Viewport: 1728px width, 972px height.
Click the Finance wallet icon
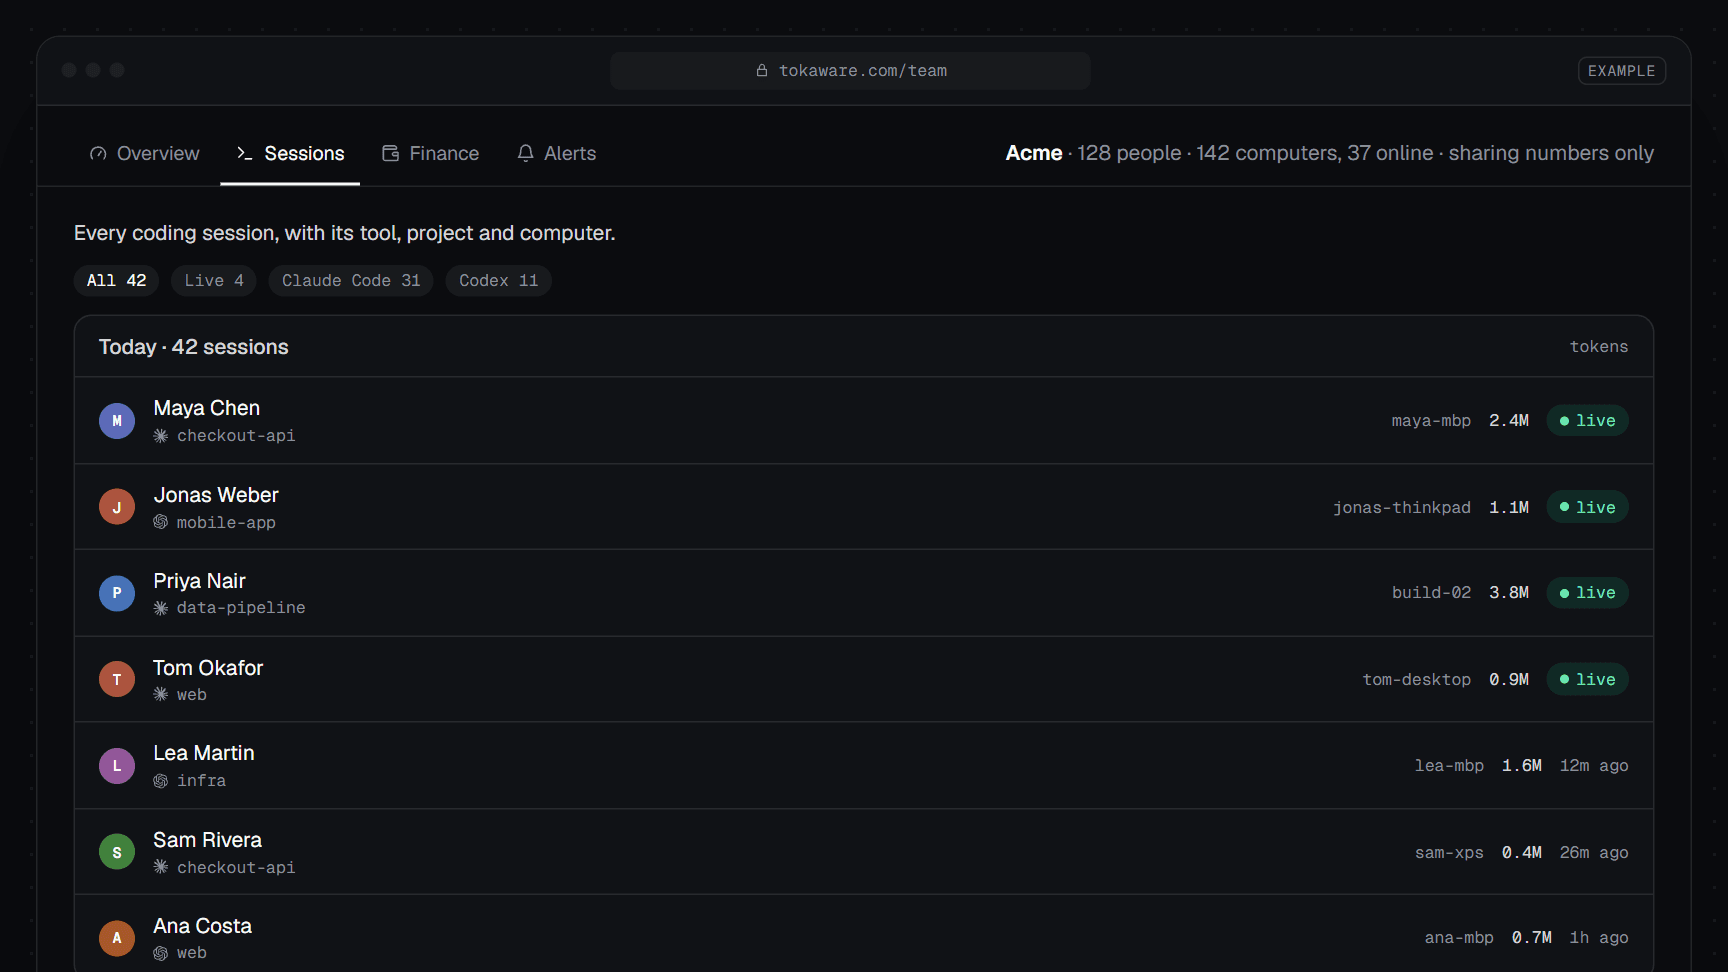point(391,154)
